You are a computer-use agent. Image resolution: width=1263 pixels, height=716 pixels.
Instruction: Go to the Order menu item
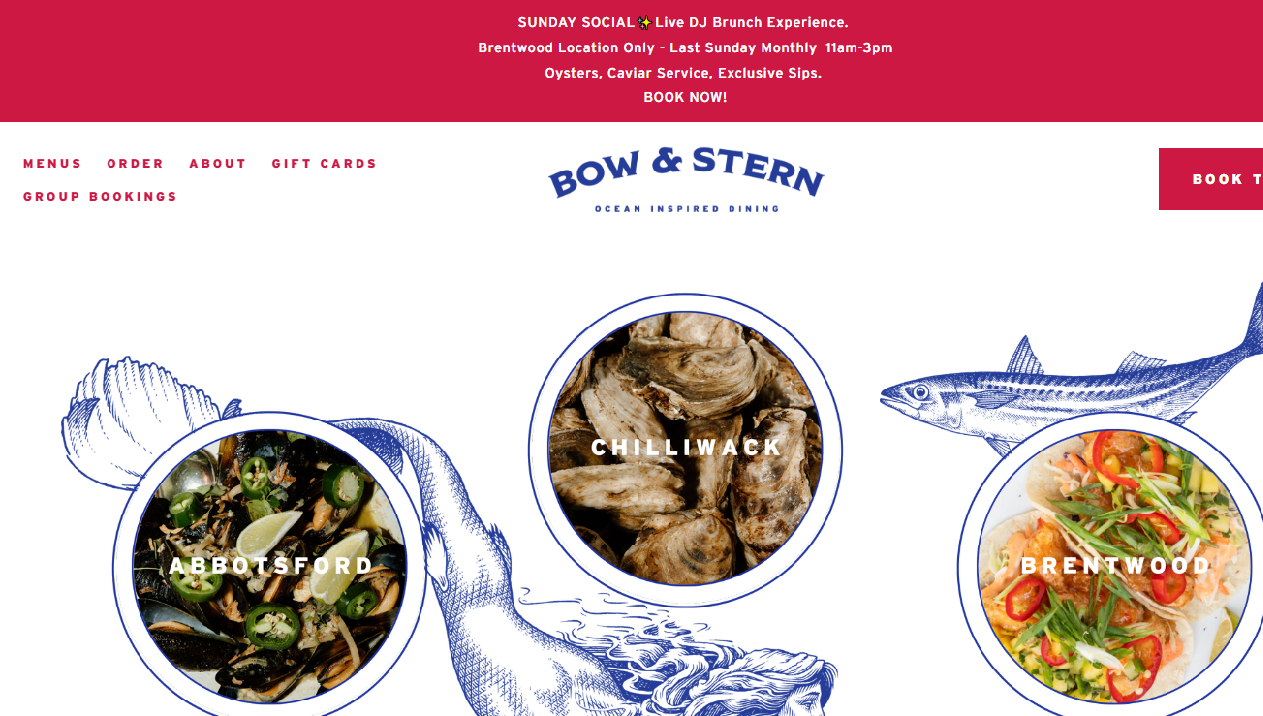[x=136, y=164]
